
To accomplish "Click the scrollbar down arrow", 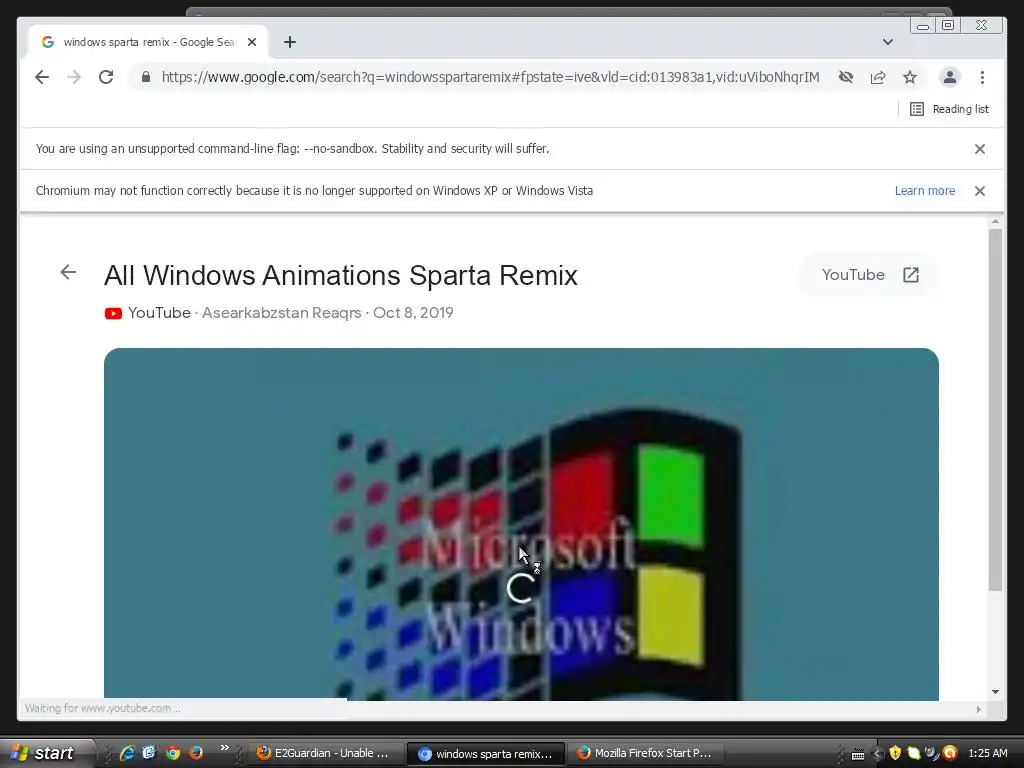I will click(x=995, y=692).
